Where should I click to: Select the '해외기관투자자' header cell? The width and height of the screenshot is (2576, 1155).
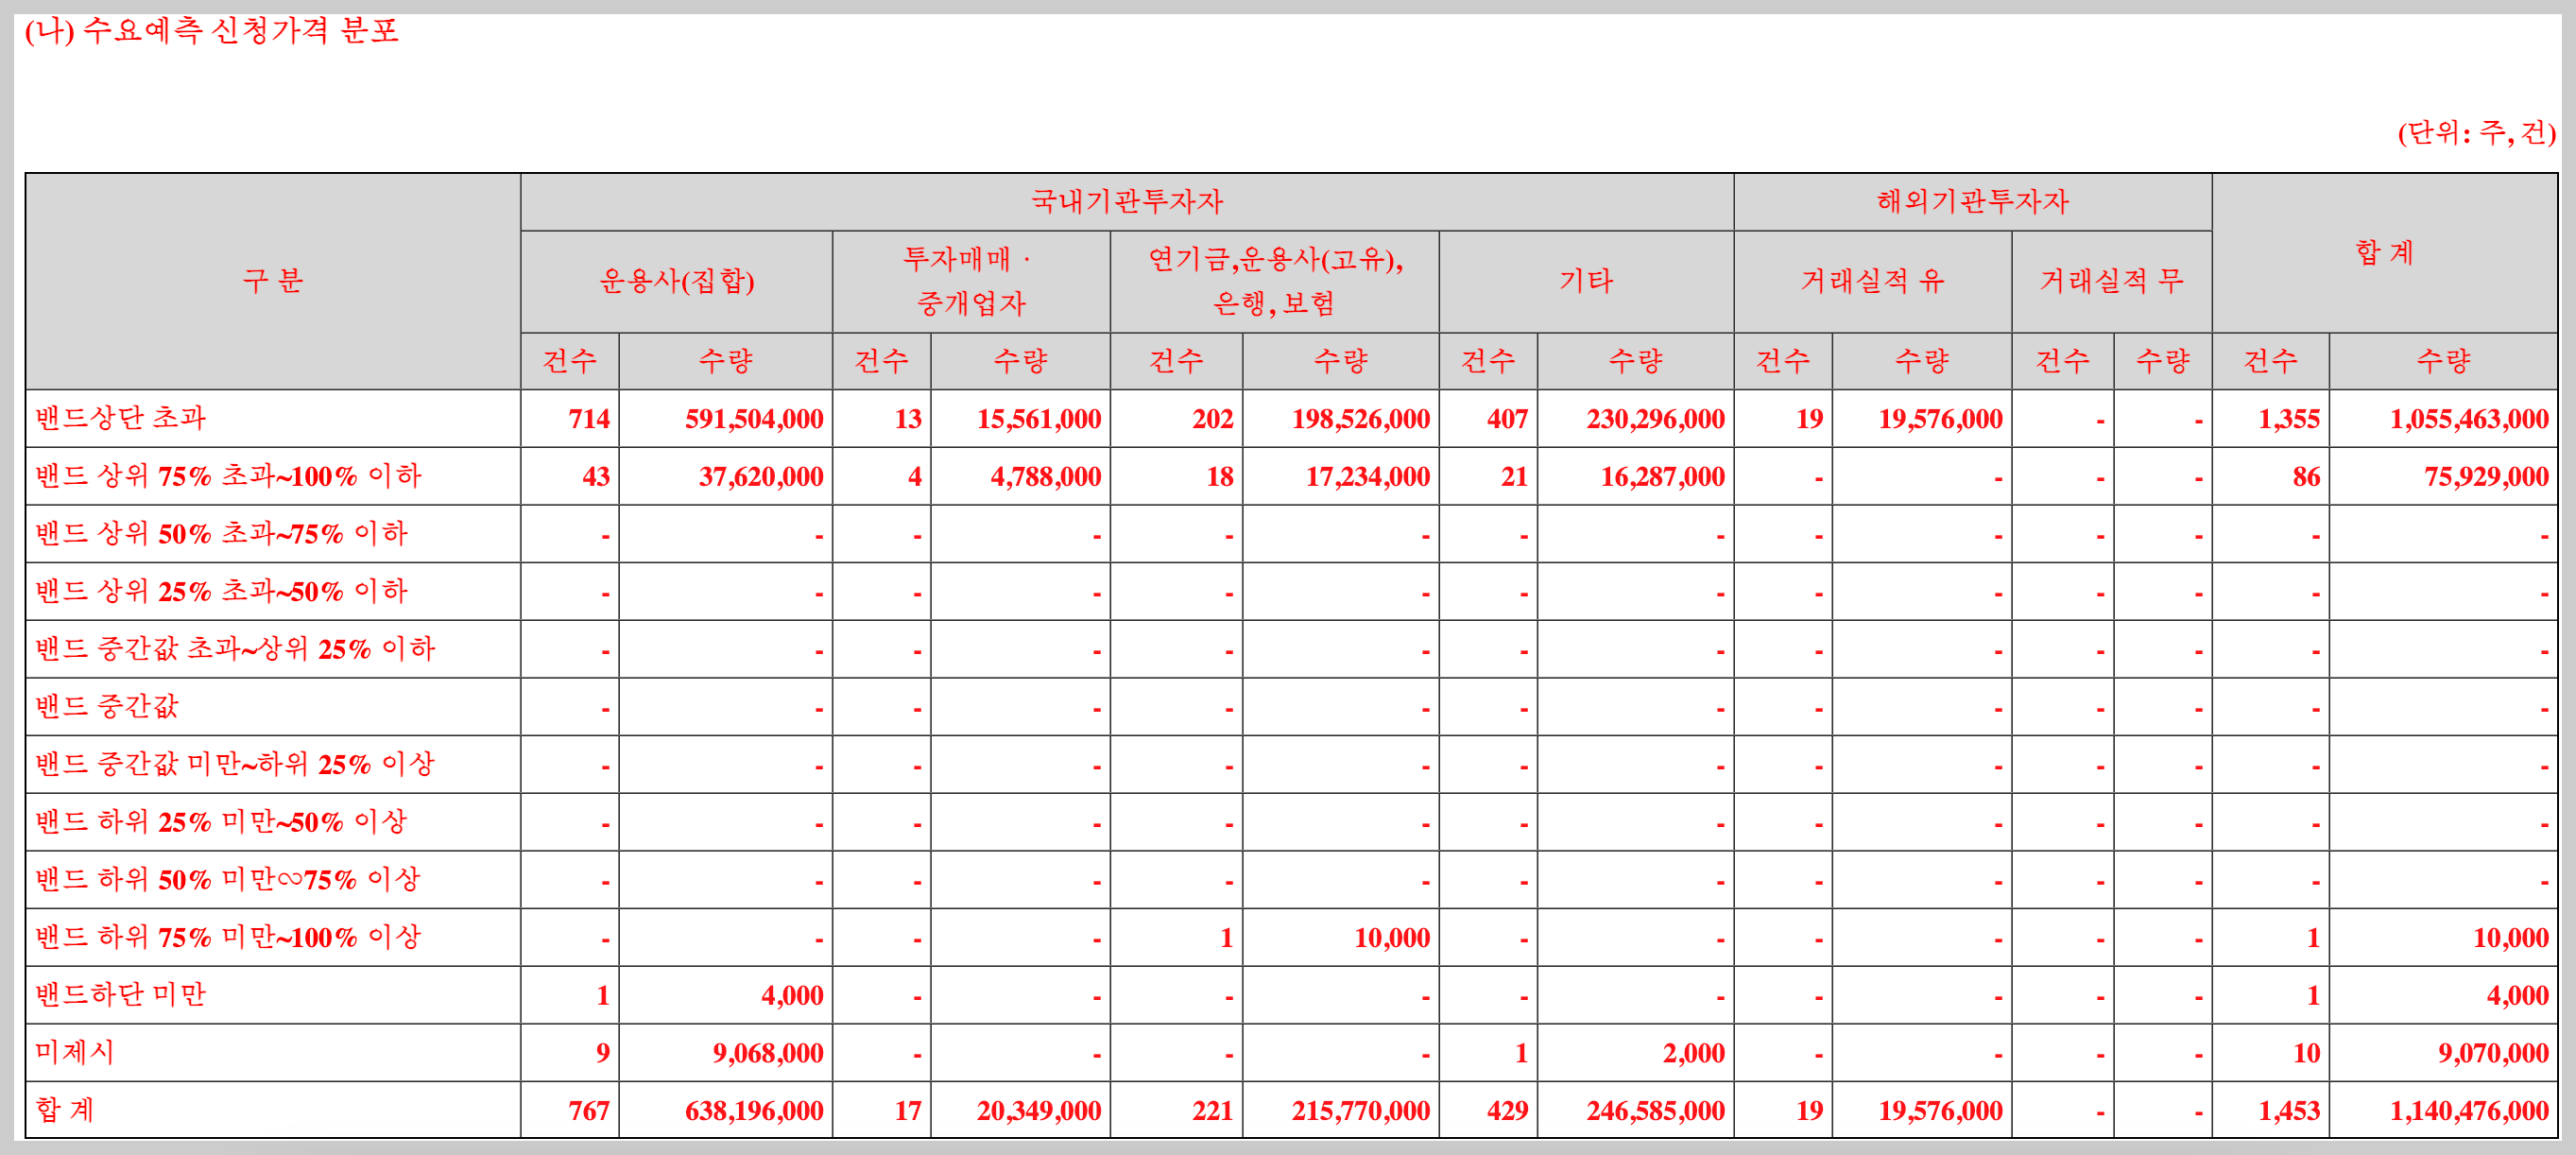[x=1972, y=202]
